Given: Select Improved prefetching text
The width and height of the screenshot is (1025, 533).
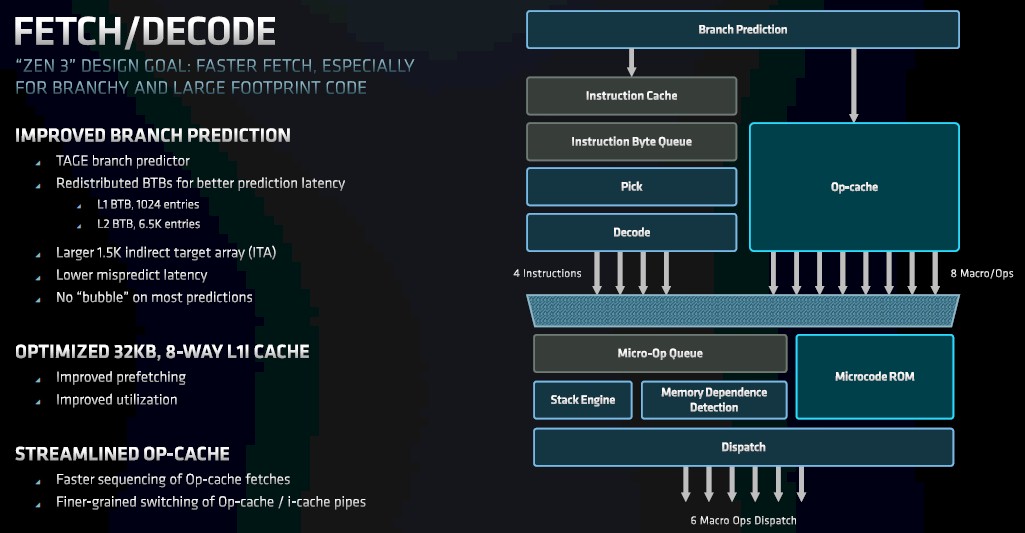Looking at the screenshot, I should [x=121, y=377].
